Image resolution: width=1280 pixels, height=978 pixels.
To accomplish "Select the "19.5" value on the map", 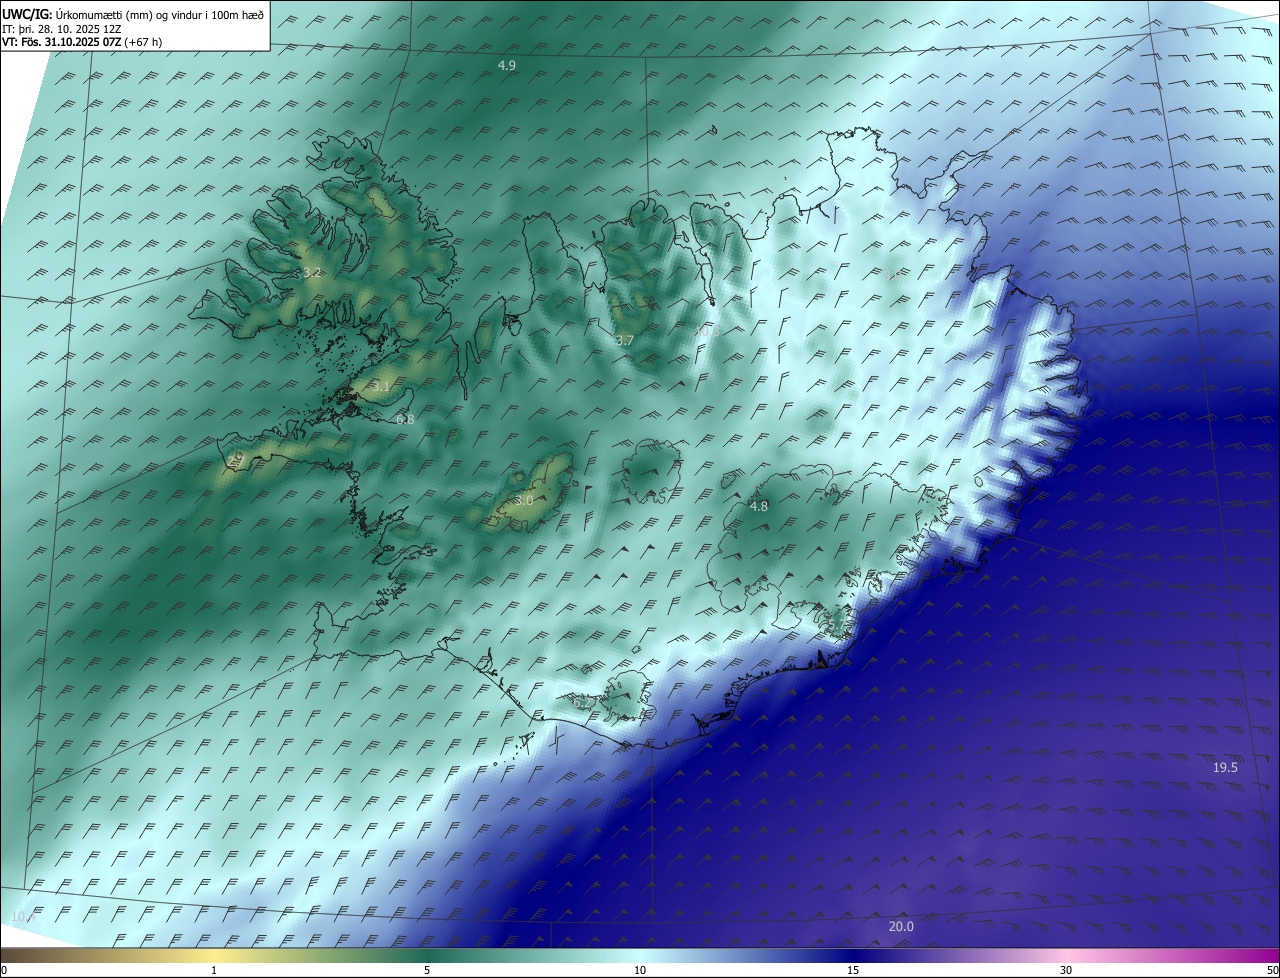I will [x=1225, y=767].
